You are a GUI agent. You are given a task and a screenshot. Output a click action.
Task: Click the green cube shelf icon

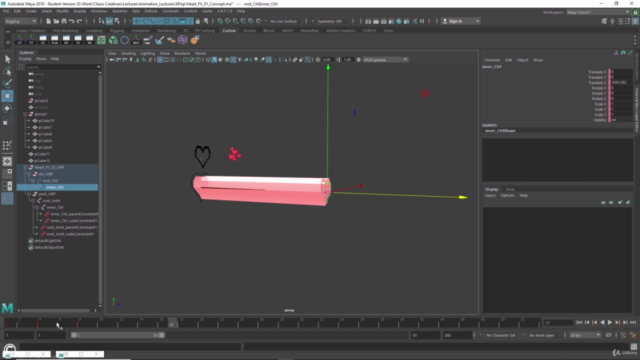pyautogui.click(x=113, y=40)
